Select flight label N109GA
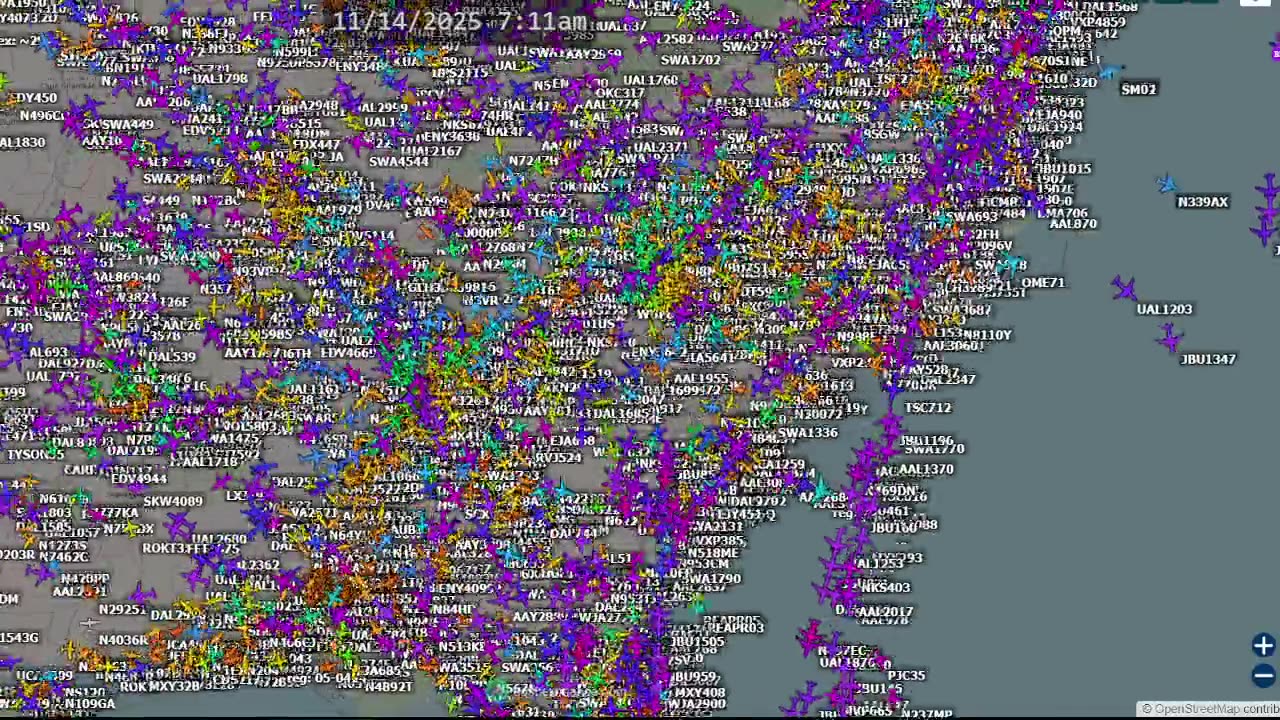Screen dimensions: 1280x720 (x=89, y=704)
